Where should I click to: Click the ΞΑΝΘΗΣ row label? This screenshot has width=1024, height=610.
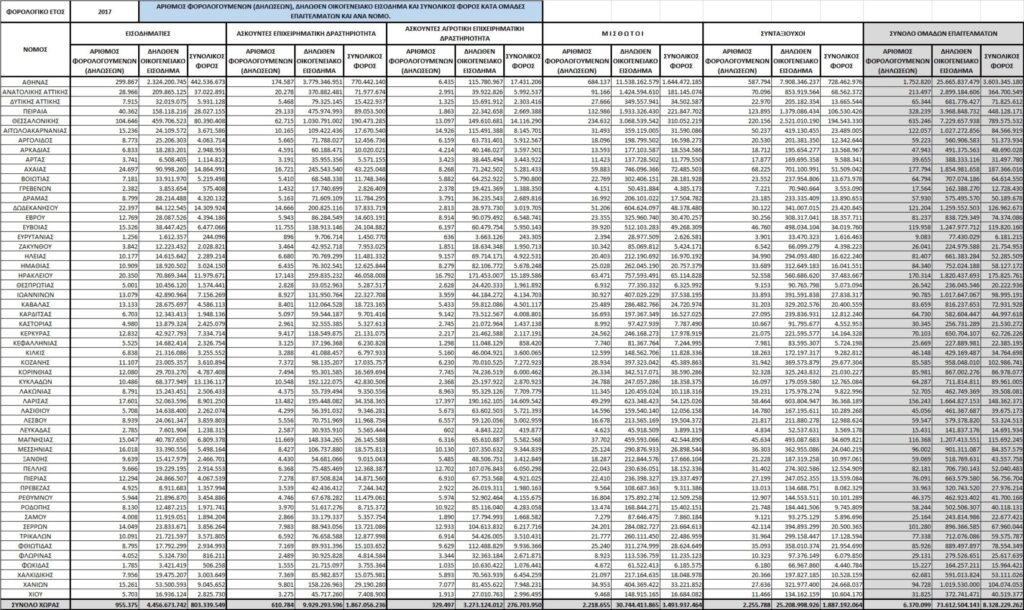coord(35,458)
